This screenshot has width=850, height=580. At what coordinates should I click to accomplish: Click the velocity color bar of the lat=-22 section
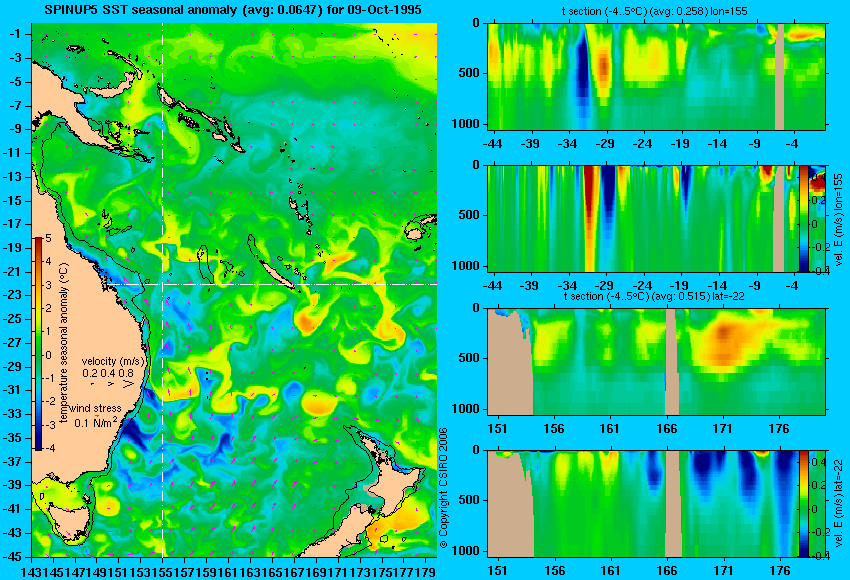803,504
